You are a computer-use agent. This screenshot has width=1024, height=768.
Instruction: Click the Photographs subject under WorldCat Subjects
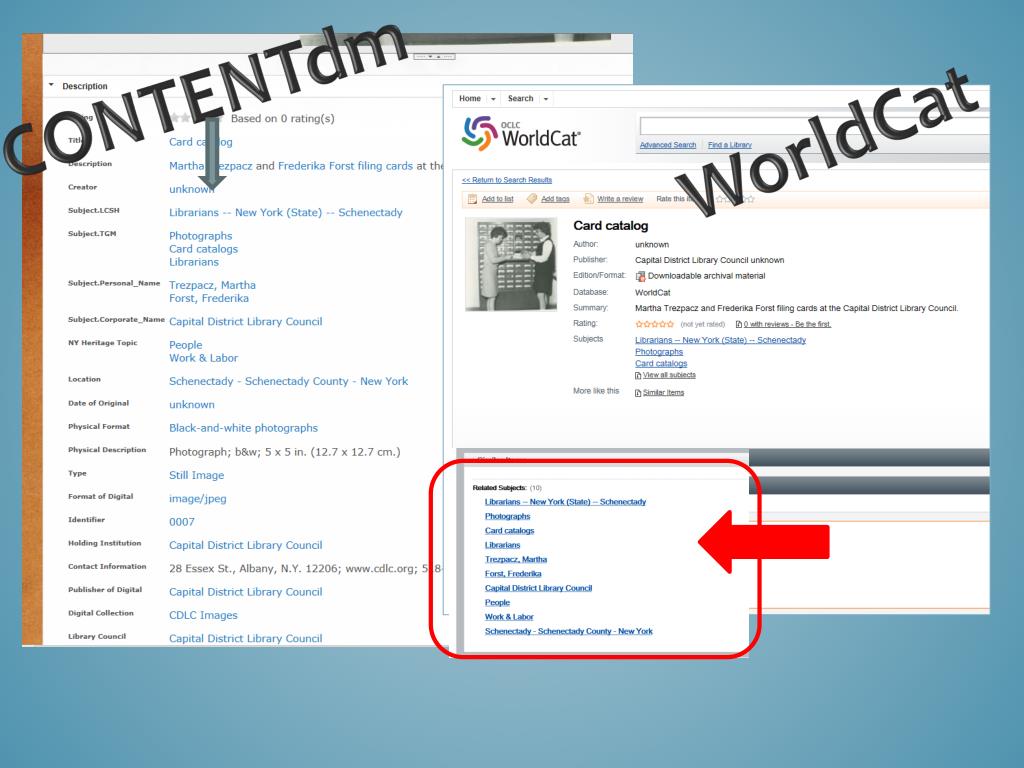(659, 352)
